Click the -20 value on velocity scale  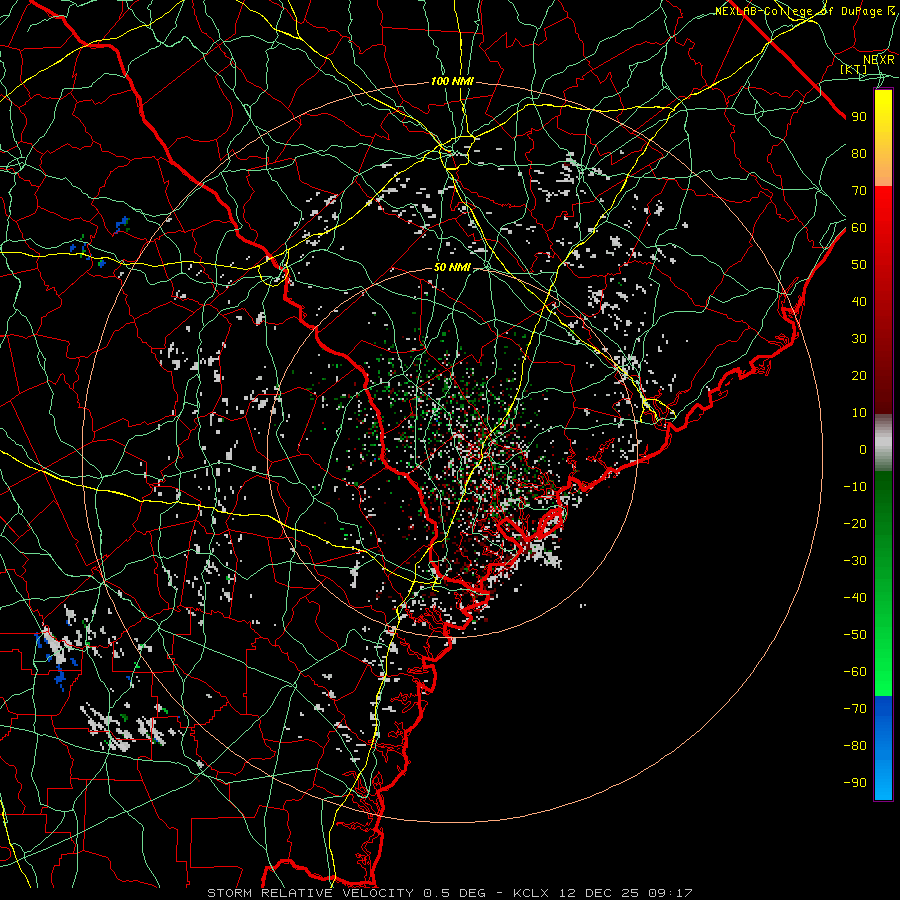coord(855,524)
